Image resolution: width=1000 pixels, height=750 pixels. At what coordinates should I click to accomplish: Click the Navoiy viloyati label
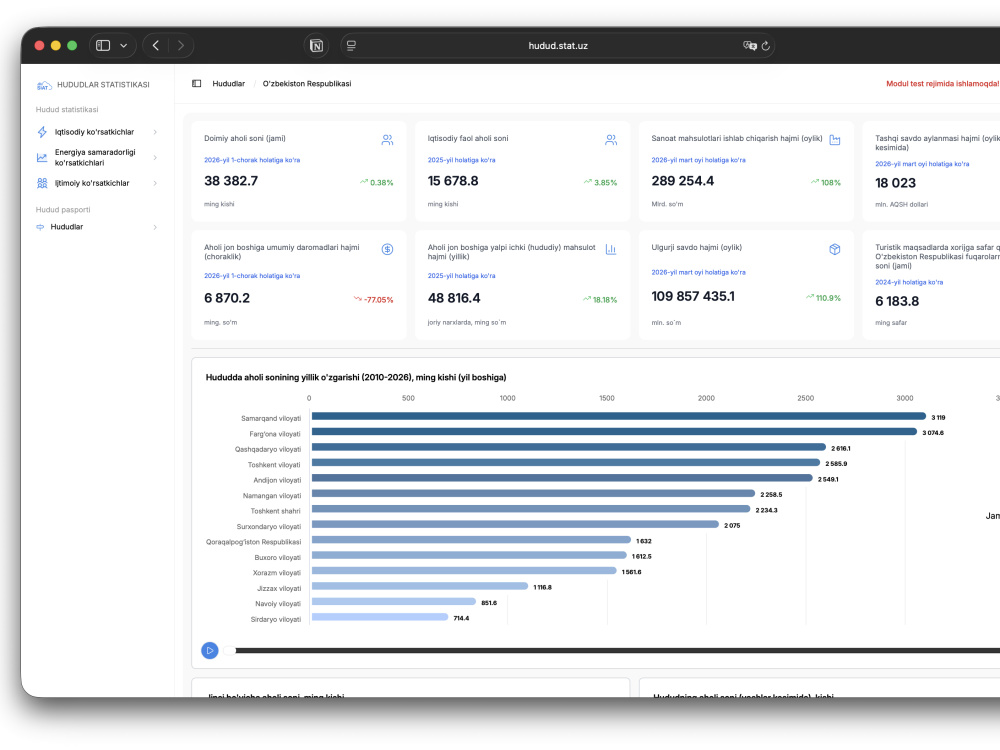tap(277, 604)
